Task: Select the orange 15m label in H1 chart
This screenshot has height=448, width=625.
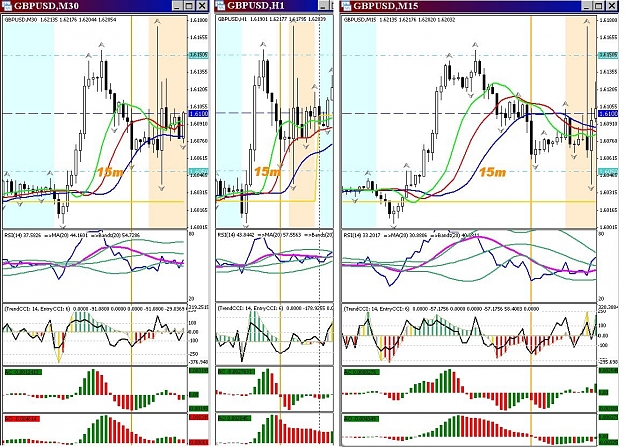Action: tap(267, 172)
